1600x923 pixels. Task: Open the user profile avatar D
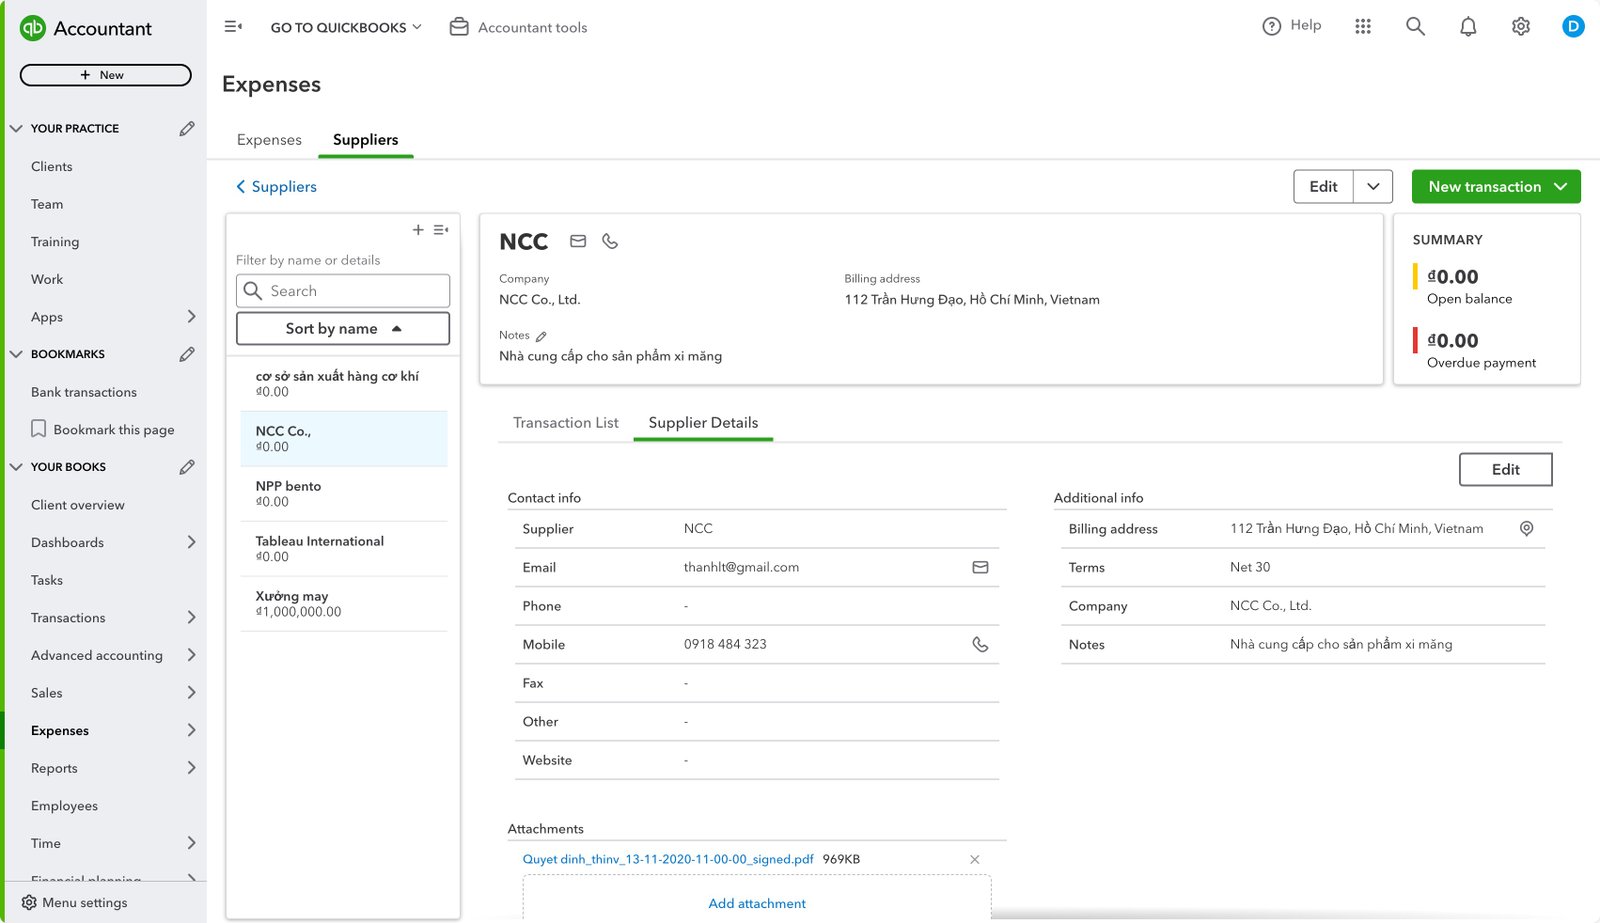(x=1573, y=27)
